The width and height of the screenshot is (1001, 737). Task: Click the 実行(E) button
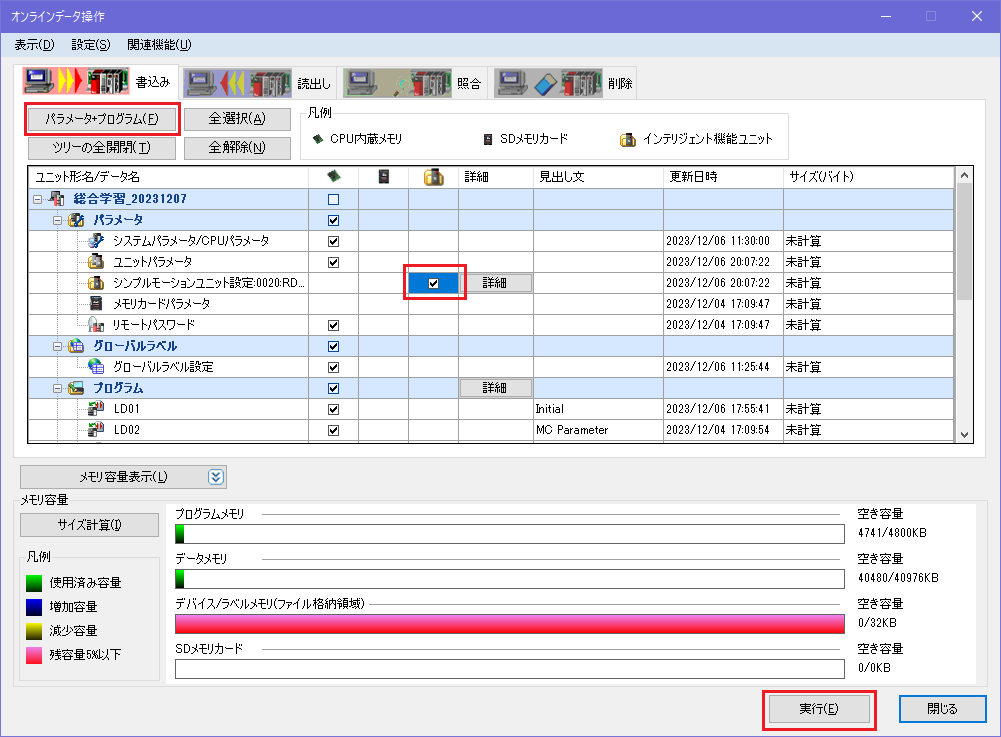818,707
